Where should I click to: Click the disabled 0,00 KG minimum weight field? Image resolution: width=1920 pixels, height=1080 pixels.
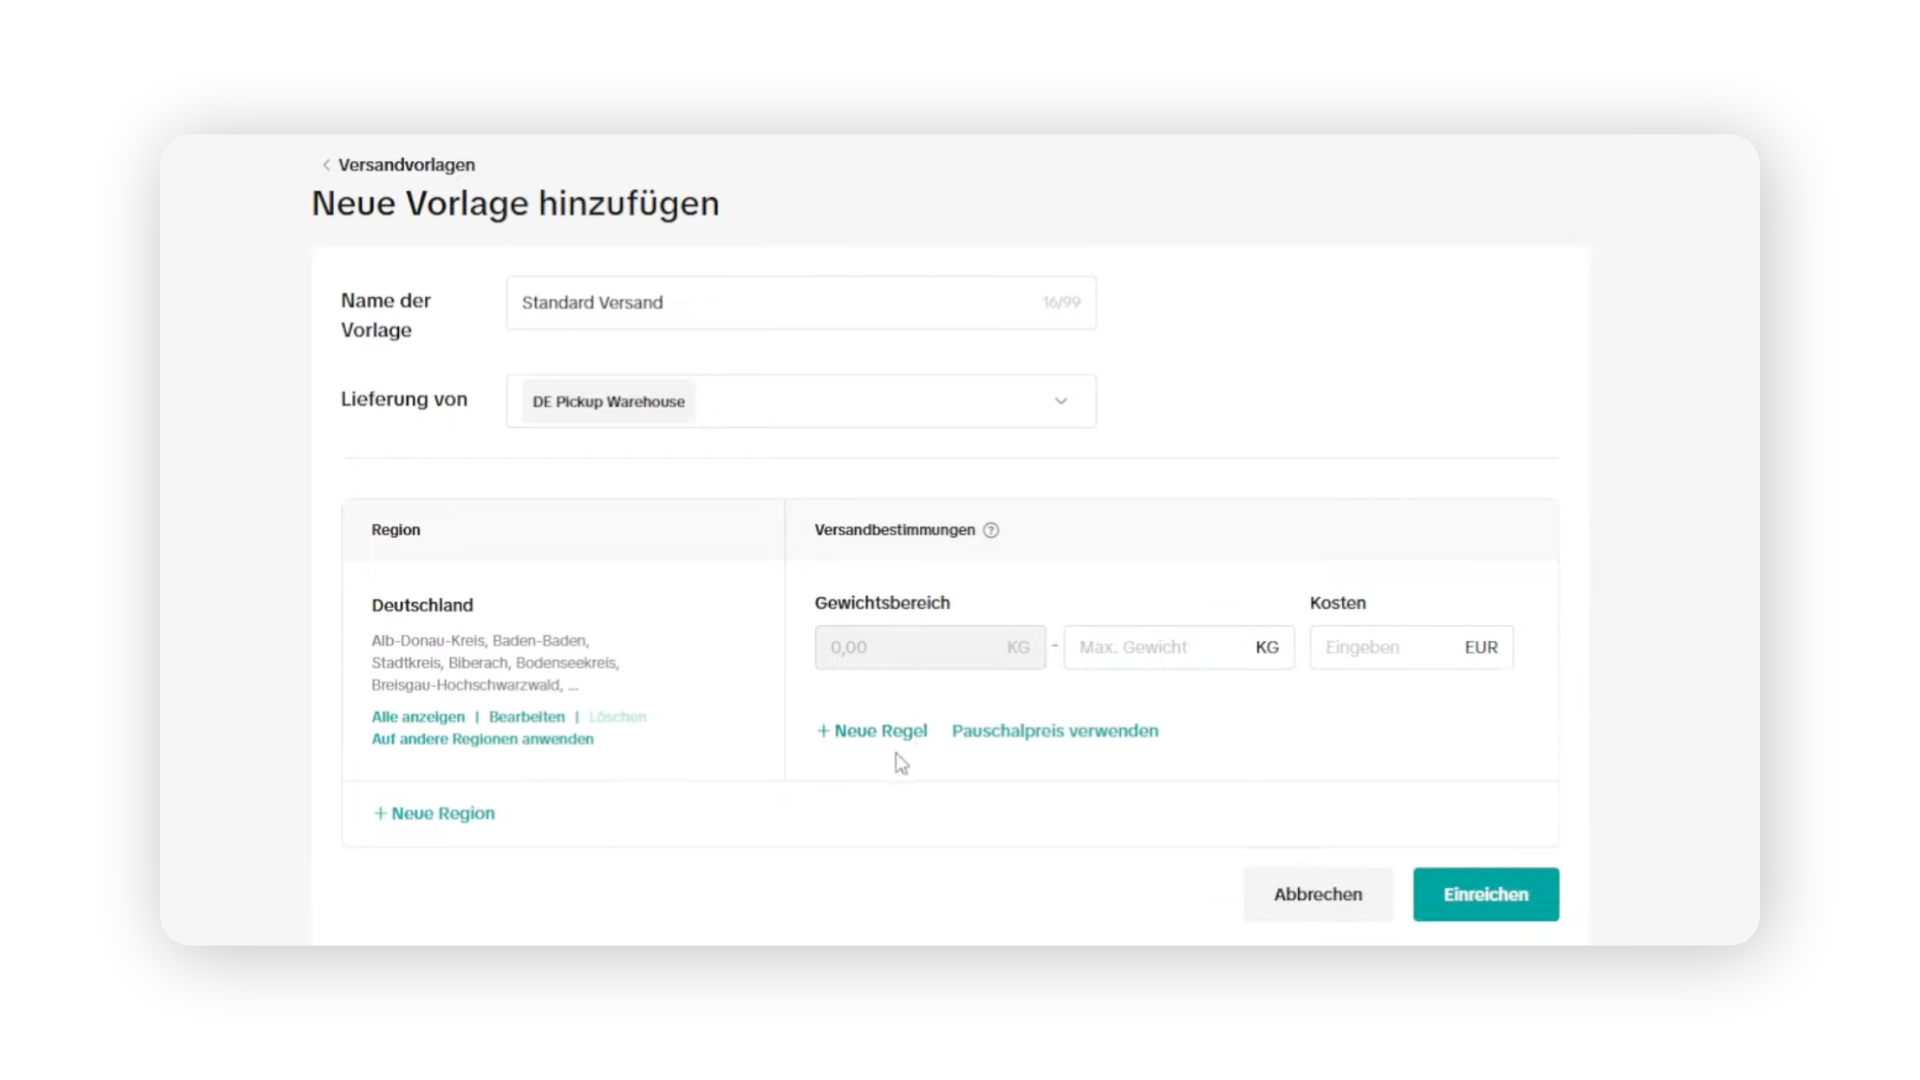[x=930, y=647]
